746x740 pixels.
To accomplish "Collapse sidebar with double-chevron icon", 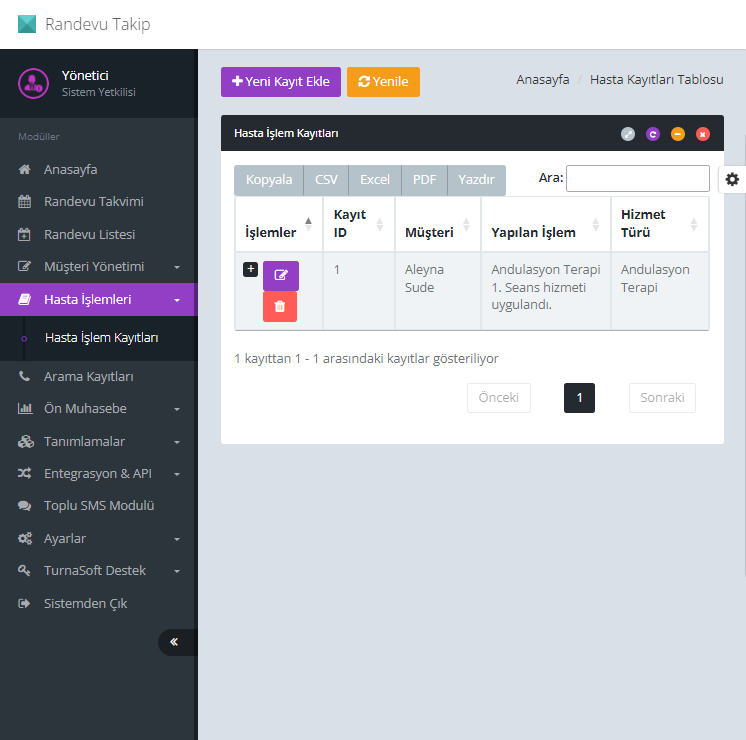I will (x=174, y=642).
